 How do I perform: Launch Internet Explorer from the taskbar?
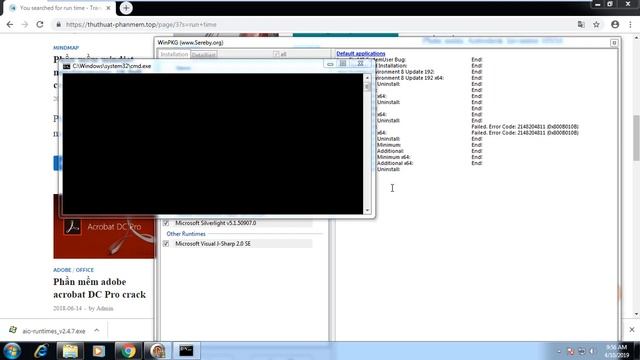(41, 351)
